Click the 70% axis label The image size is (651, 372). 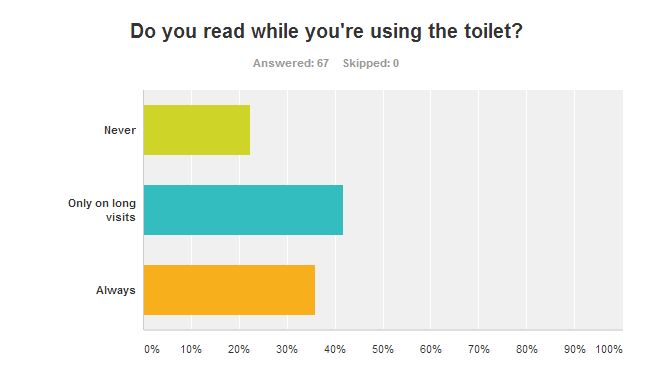pos(479,349)
